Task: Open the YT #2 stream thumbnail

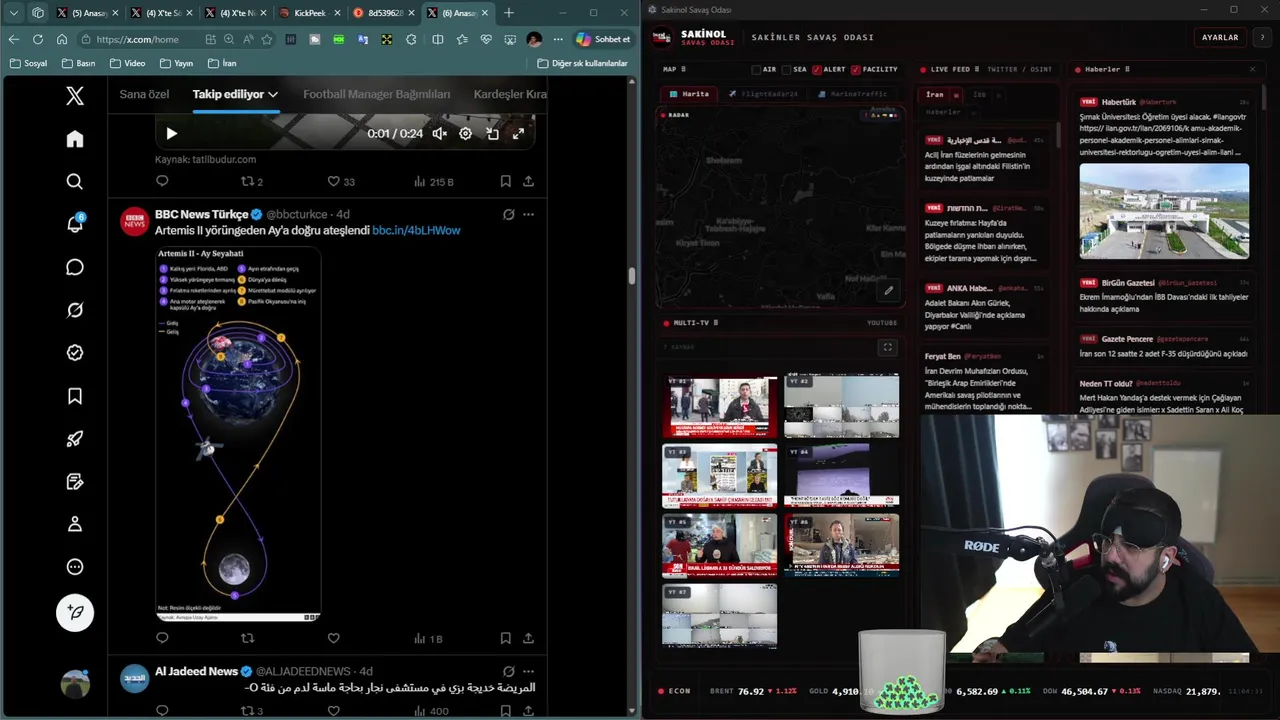Action: [841, 406]
